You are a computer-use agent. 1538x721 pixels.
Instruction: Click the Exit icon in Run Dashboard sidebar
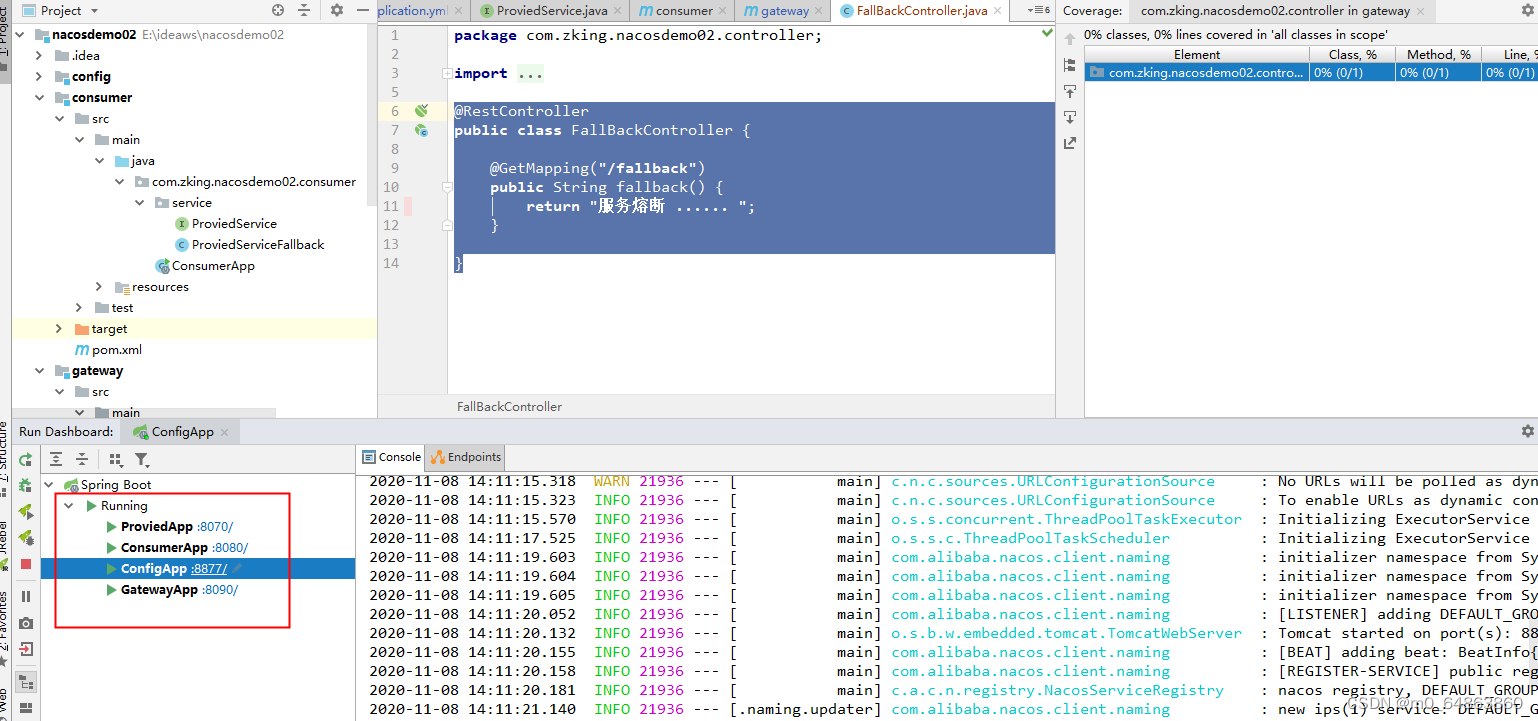pos(26,649)
